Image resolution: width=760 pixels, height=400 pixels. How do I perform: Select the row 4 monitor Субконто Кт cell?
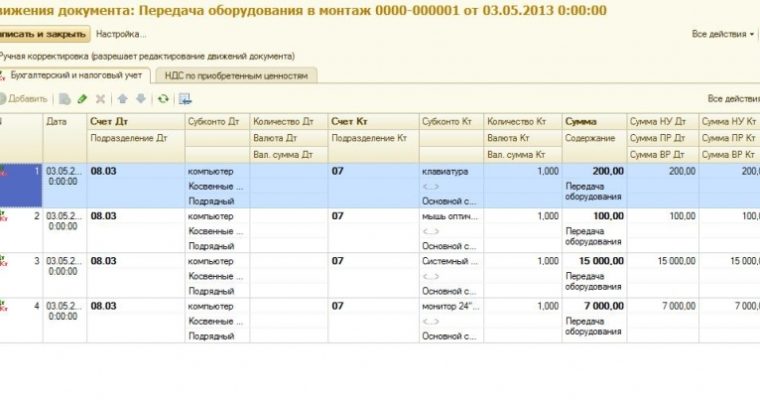point(451,305)
